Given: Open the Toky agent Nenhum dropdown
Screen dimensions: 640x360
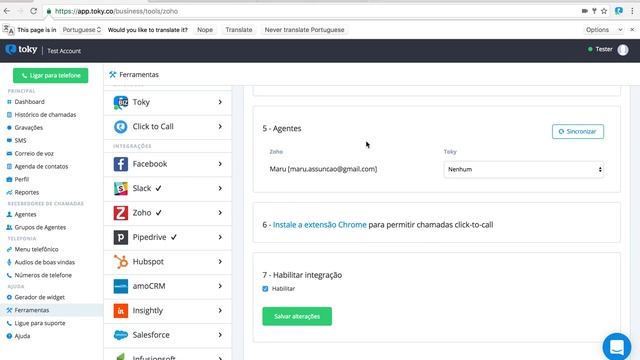Looking at the screenshot, I should (x=524, y=169).
